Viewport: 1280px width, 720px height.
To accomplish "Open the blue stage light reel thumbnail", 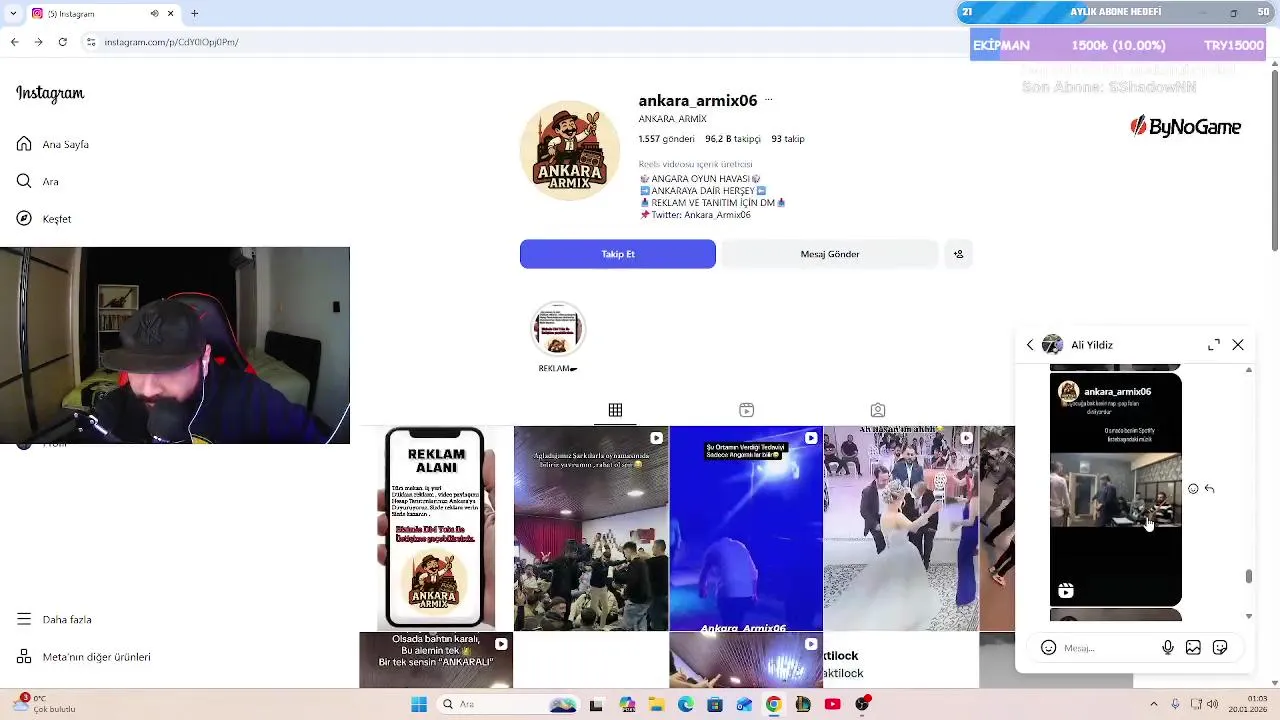I will click(x=746, y=528).
